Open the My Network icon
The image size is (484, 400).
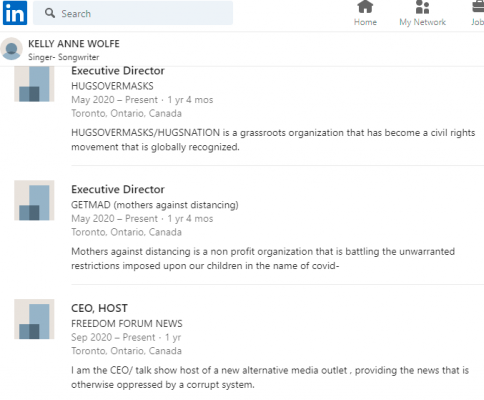pyautogui.click(x=422, y=7)
